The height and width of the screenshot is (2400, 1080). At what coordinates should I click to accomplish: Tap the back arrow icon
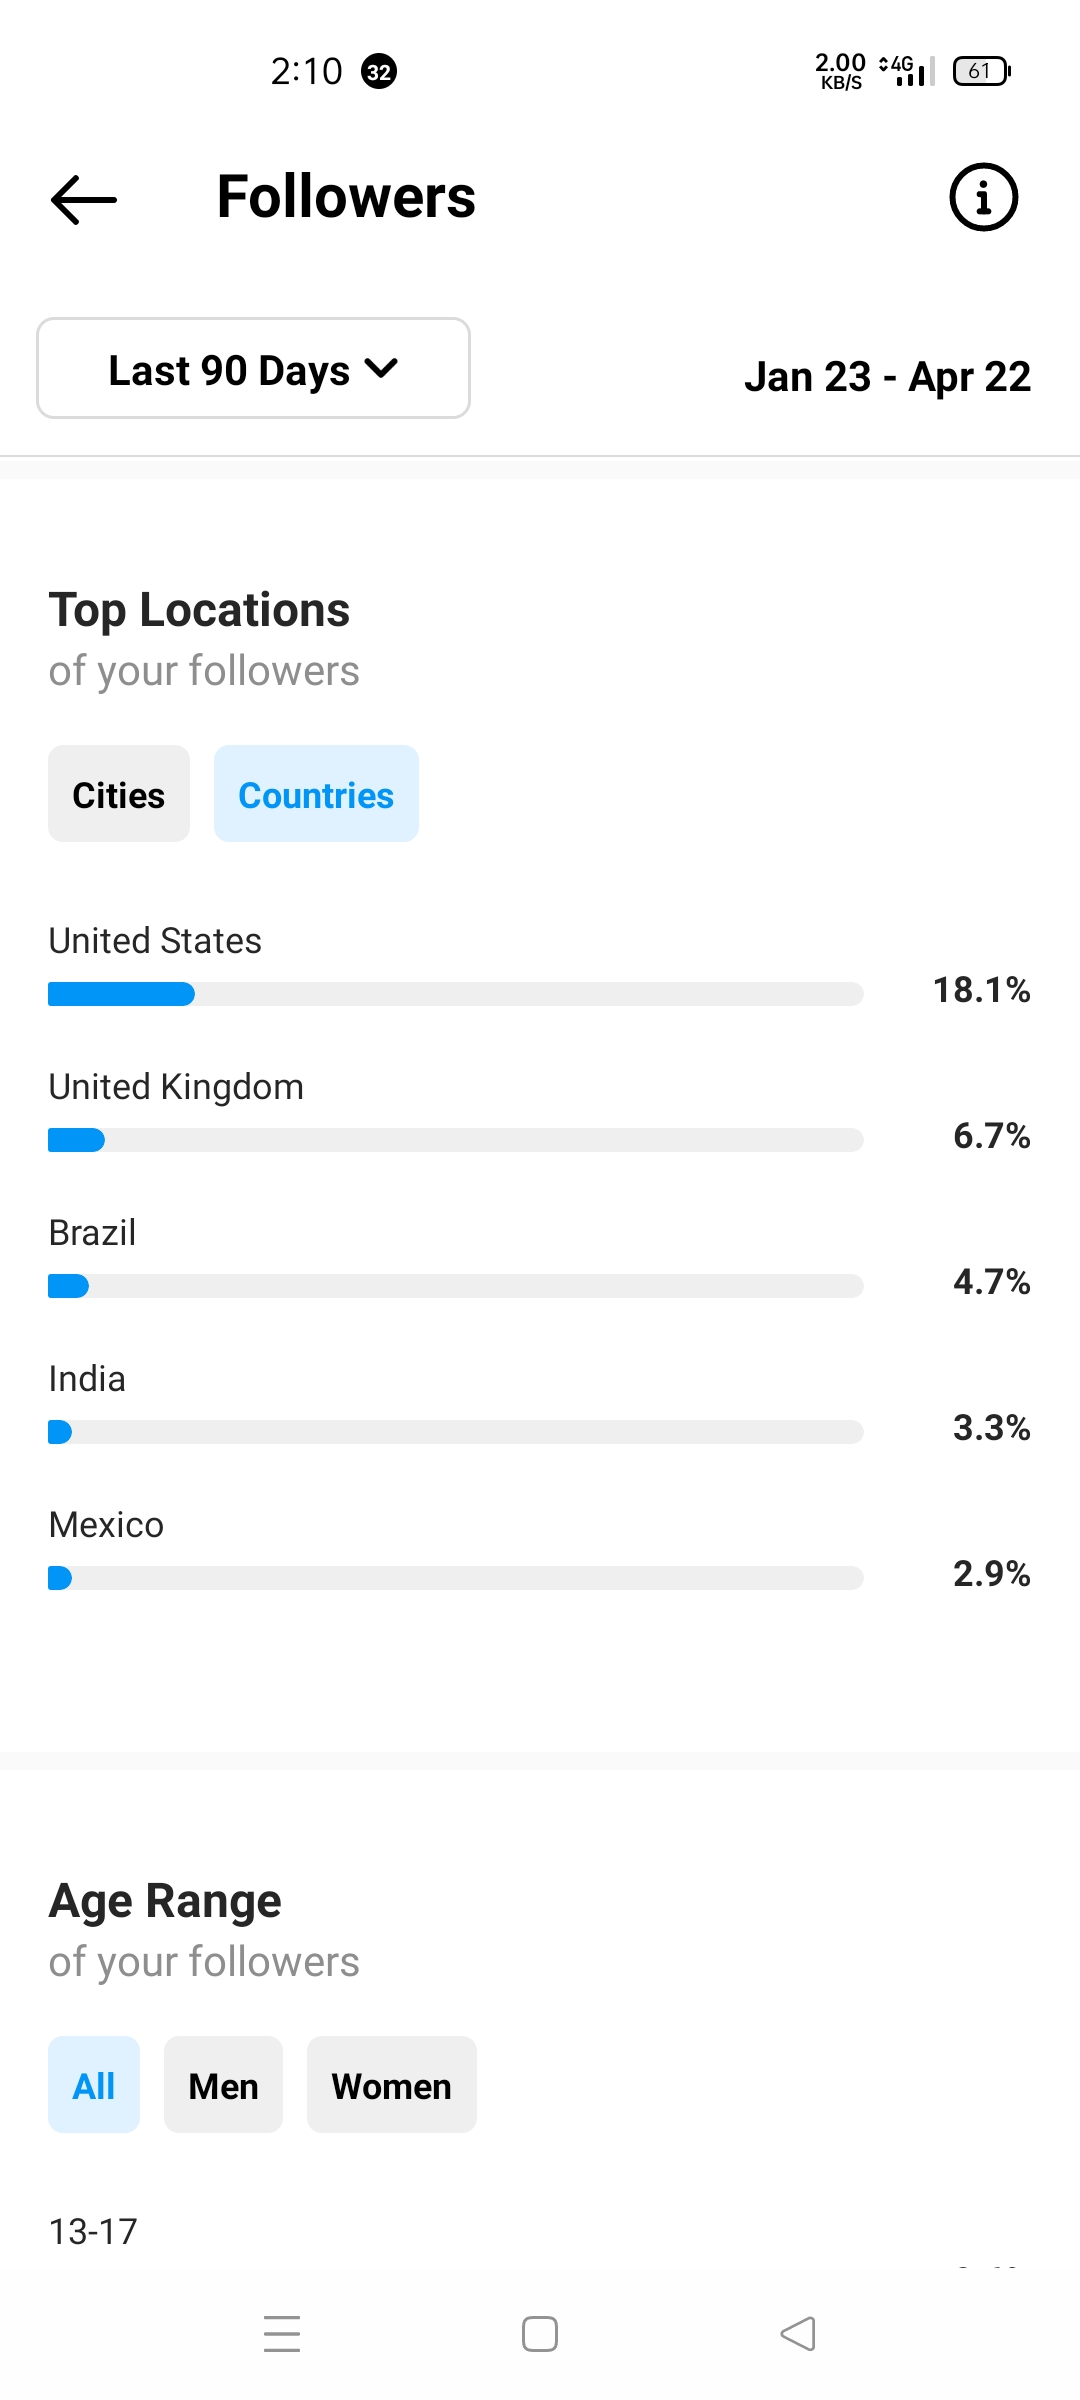click(x=84, y=199)
